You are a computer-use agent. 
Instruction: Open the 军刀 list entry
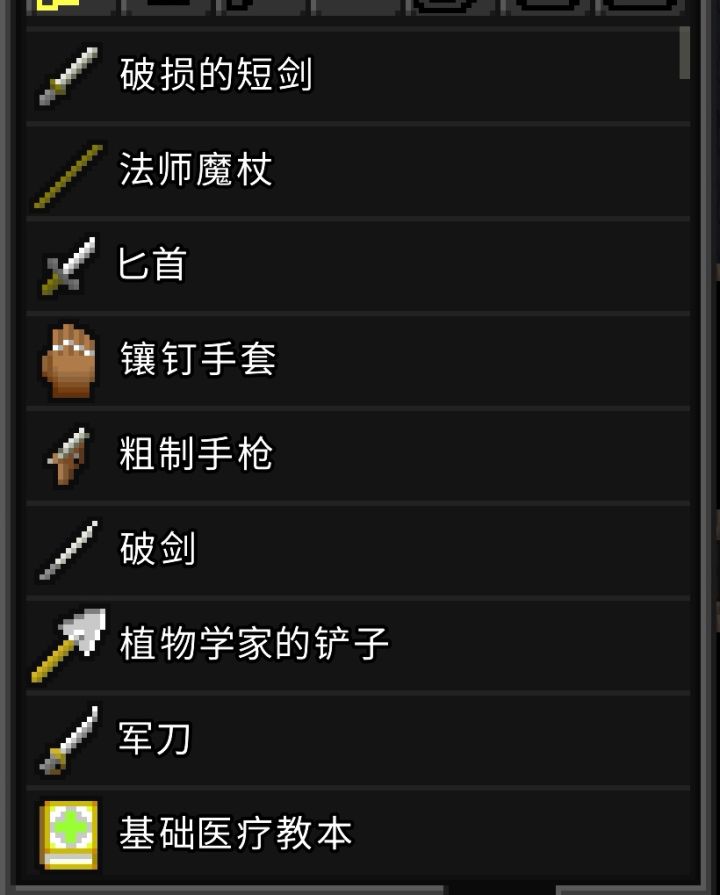pyautogui.click(x=358, y=739)
